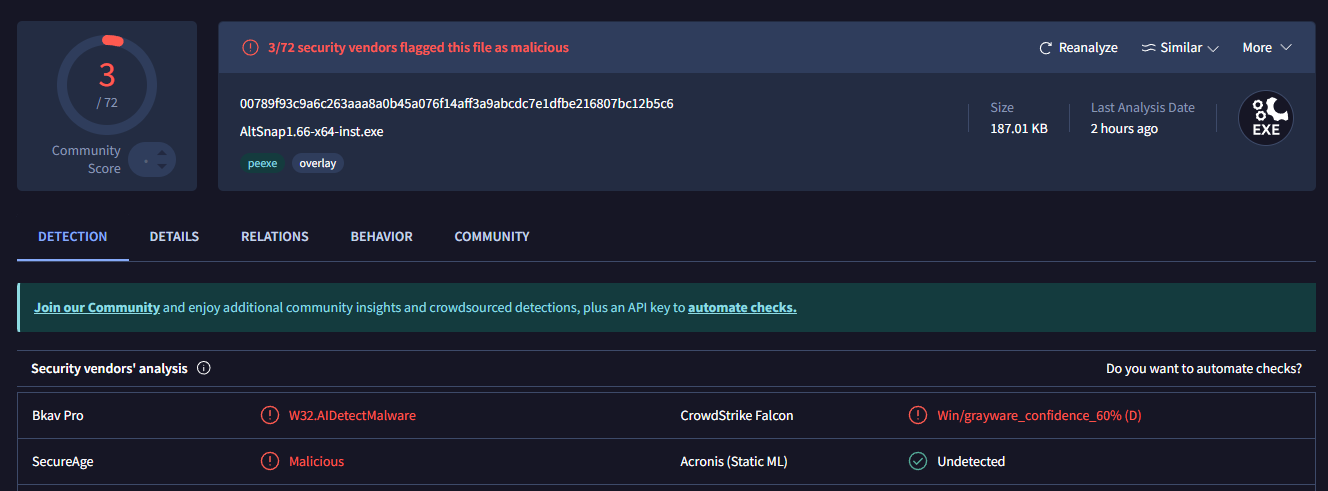This screenshot has height=491, width=1328.
Task: Click the Malicious detection label
Action: pos(316,461)
